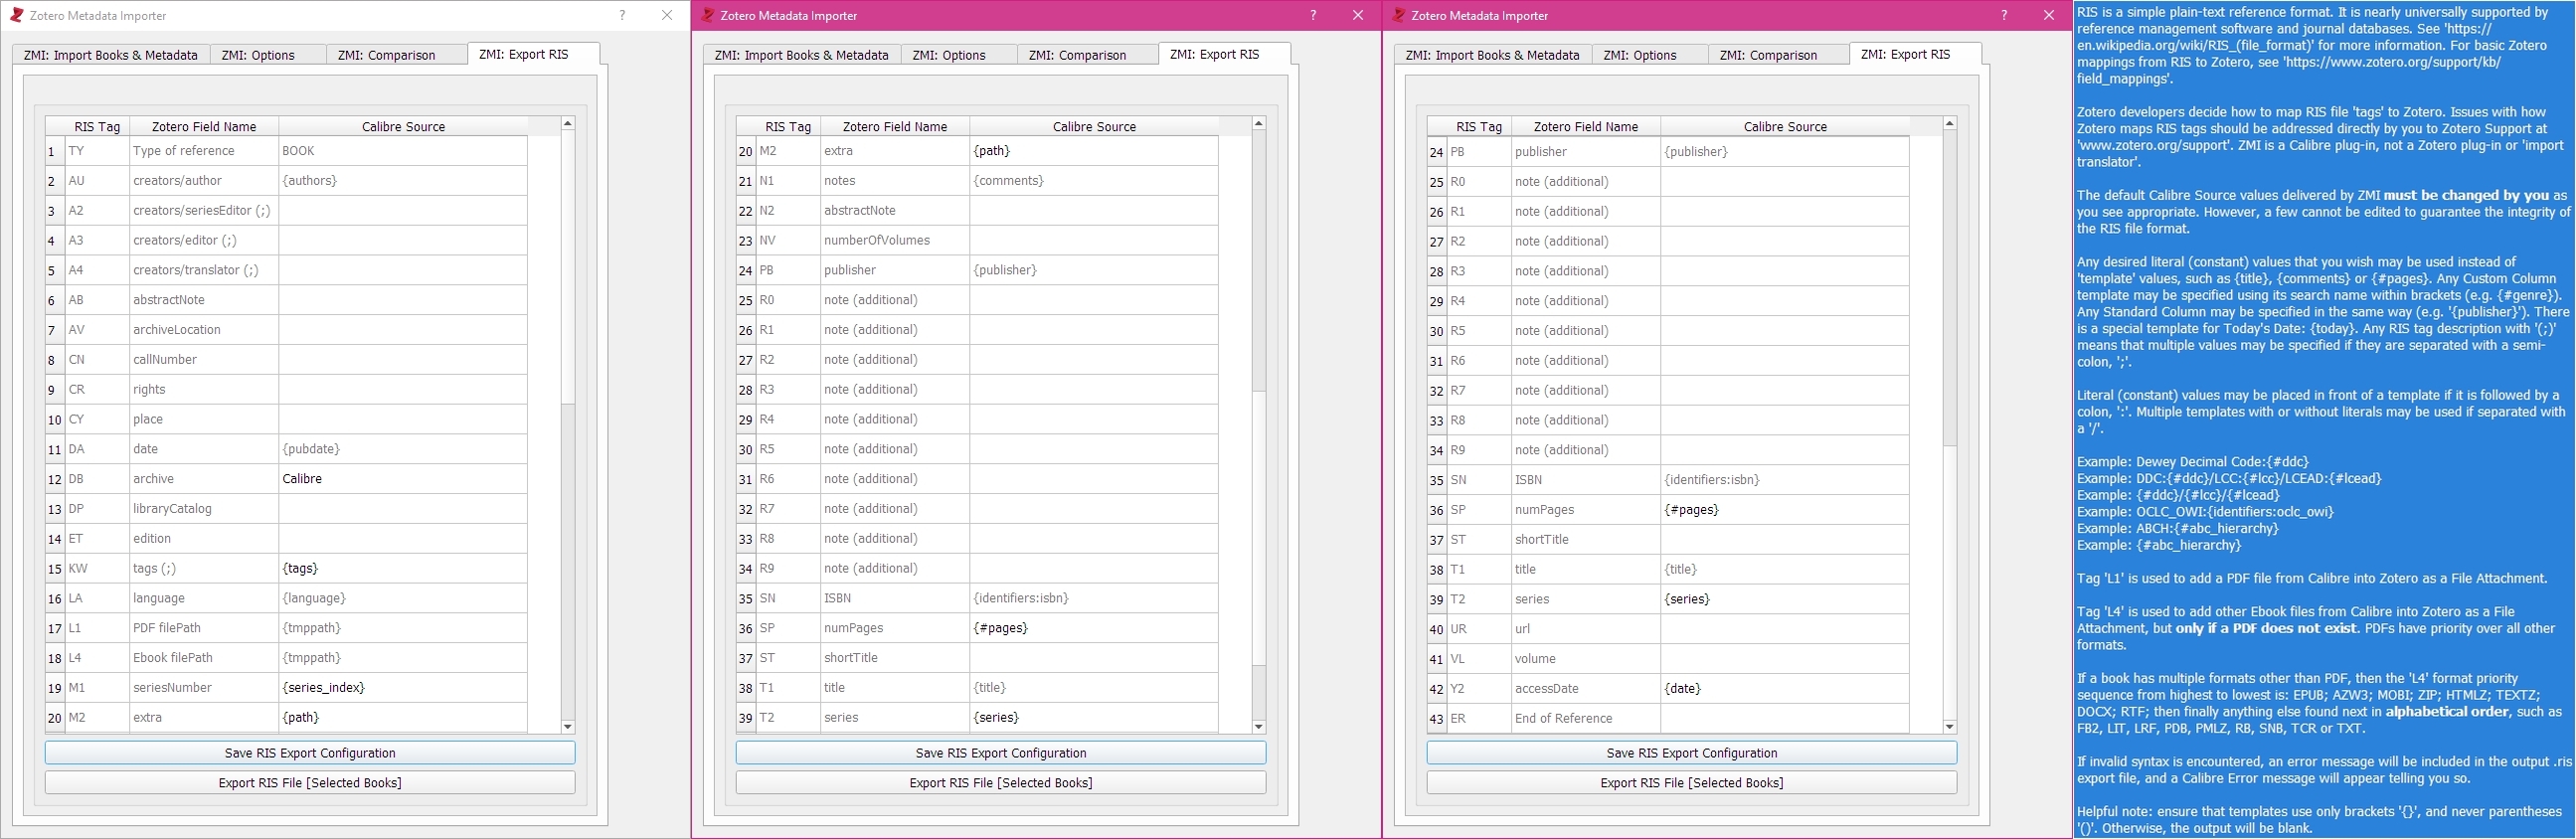The width and height of the screenshot is (2576, 839).
Task: Click the empty Calibre Source cell for the edition row
Action: (403, 538)
